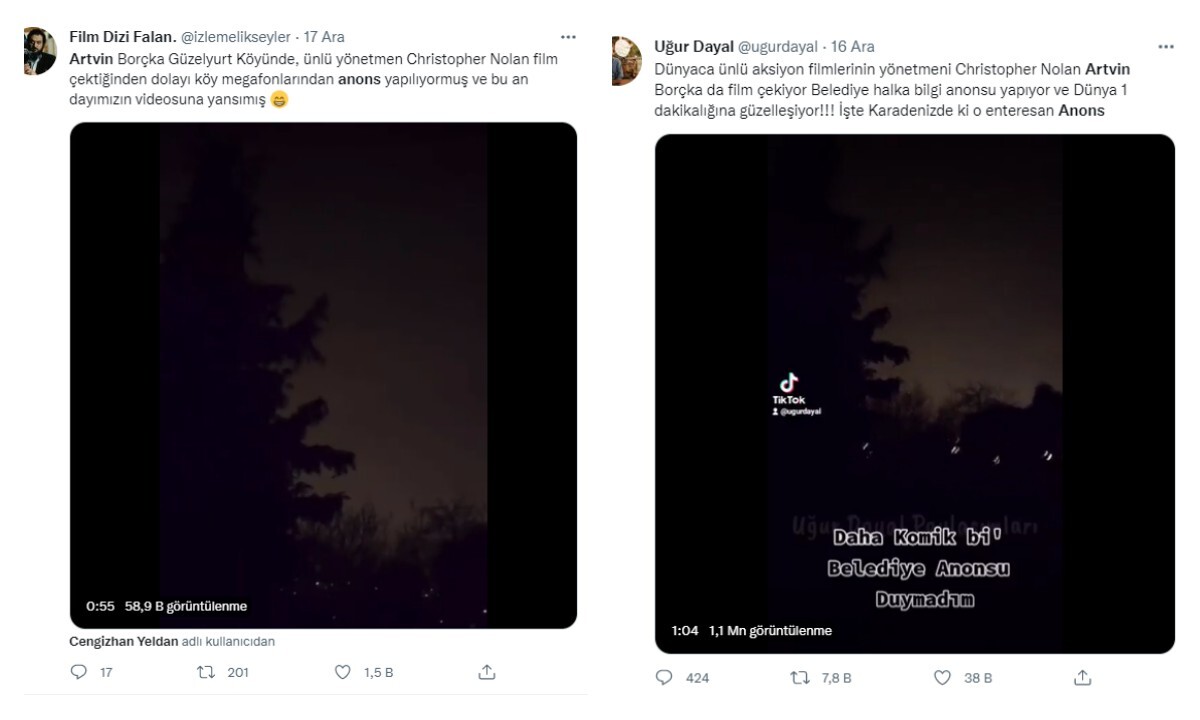Share the Film Dizi Falan tweet
This screenshot has height=720, width=1200.
pyautogui.click(x=487, y=672)
